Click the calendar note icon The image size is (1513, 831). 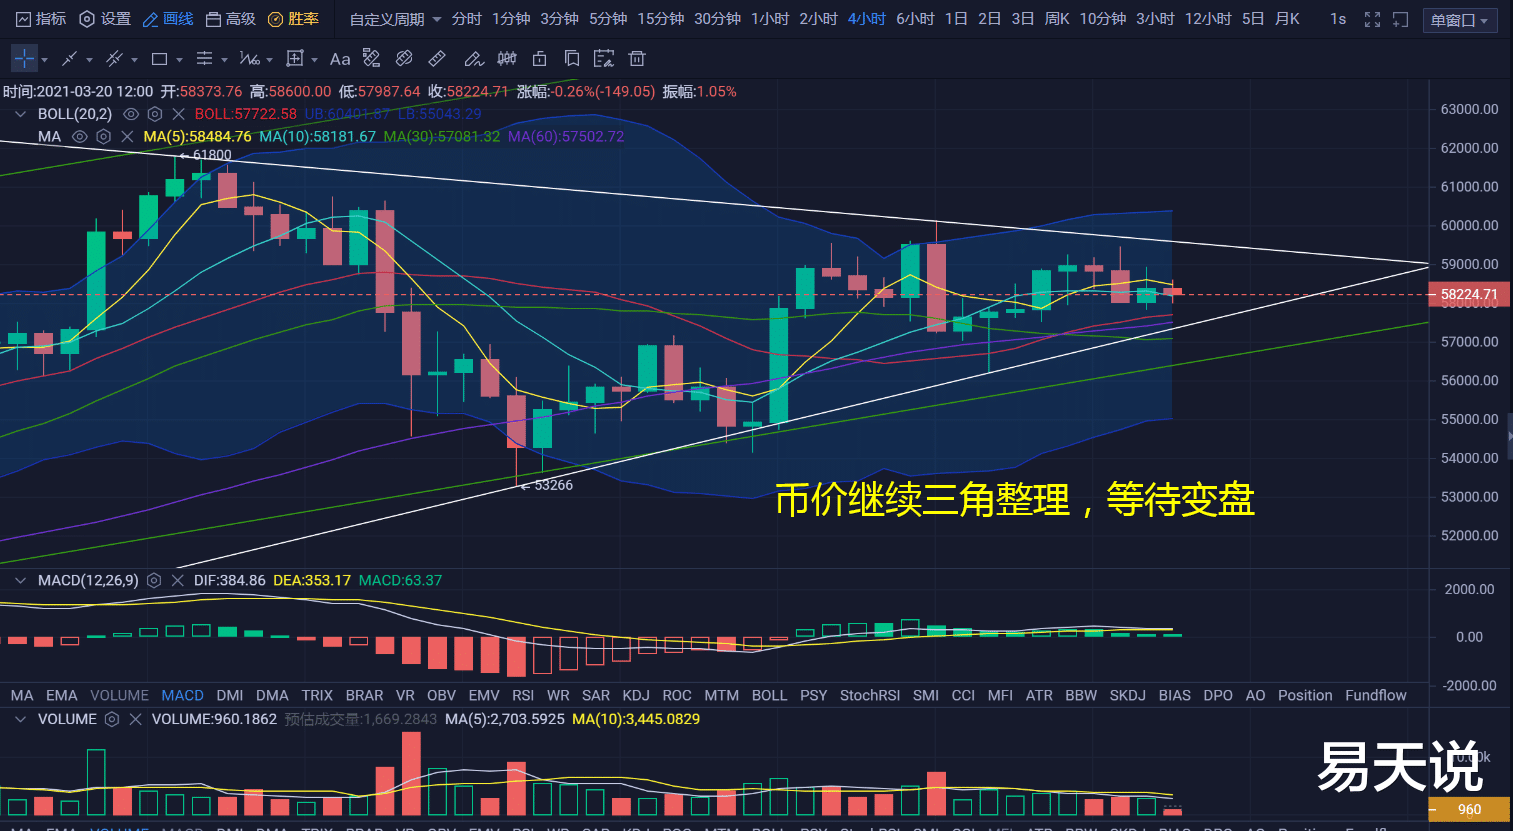pyautogui.click(x=604, y=58)
